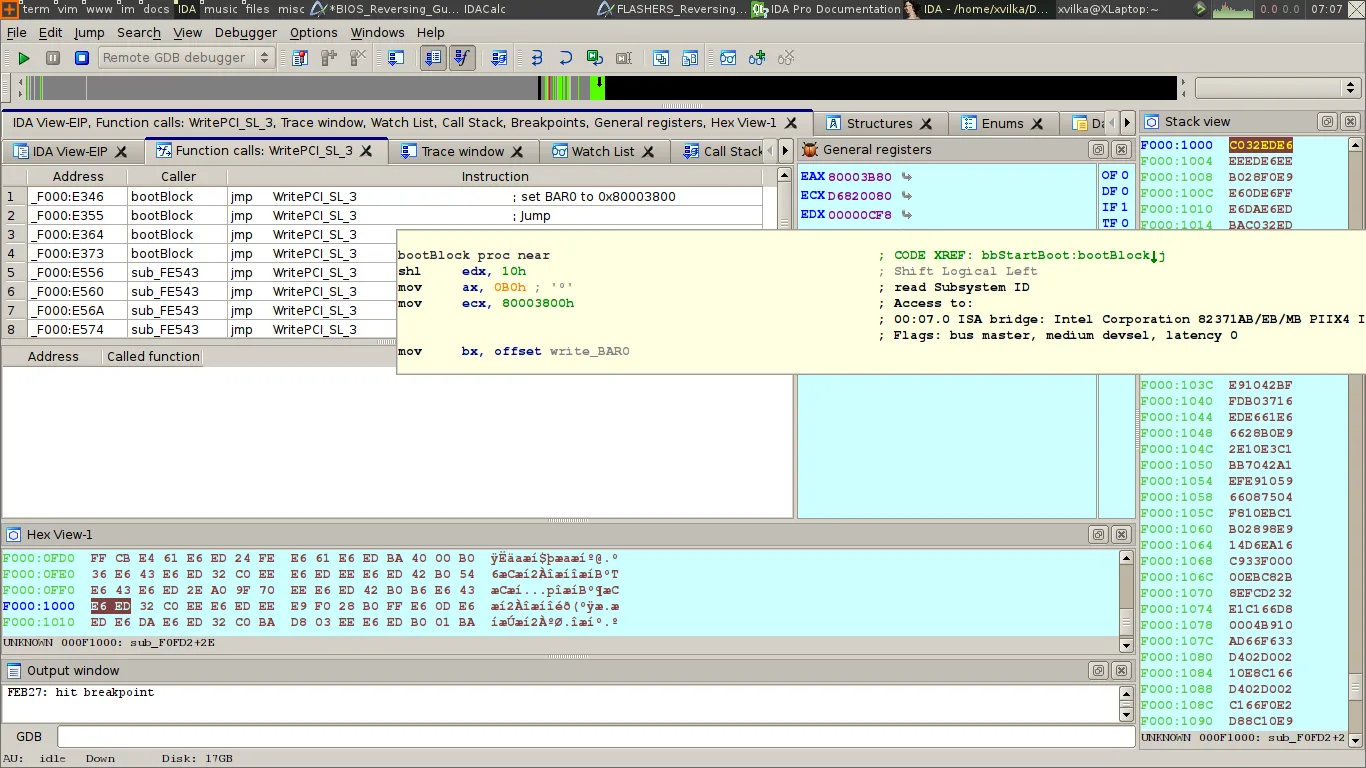Click the Run to cursor green icon
Image resolution: width=1366 pixels, height=768 pixels.
(593, 57)
